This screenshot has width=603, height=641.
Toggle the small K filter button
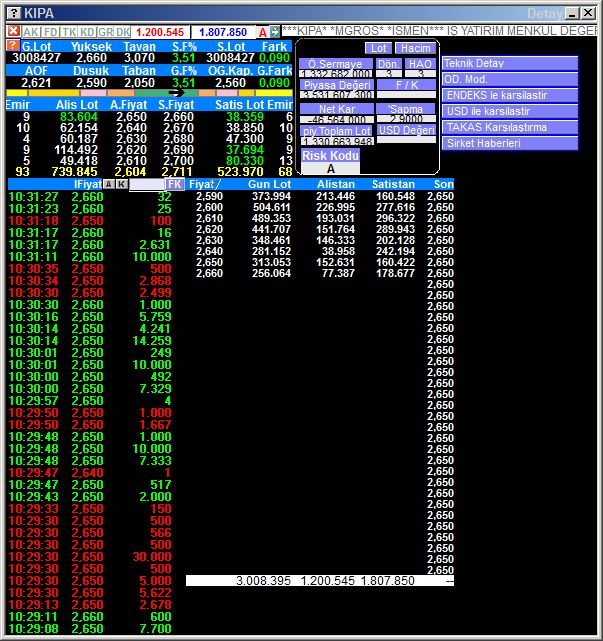(x=122, y=185)
